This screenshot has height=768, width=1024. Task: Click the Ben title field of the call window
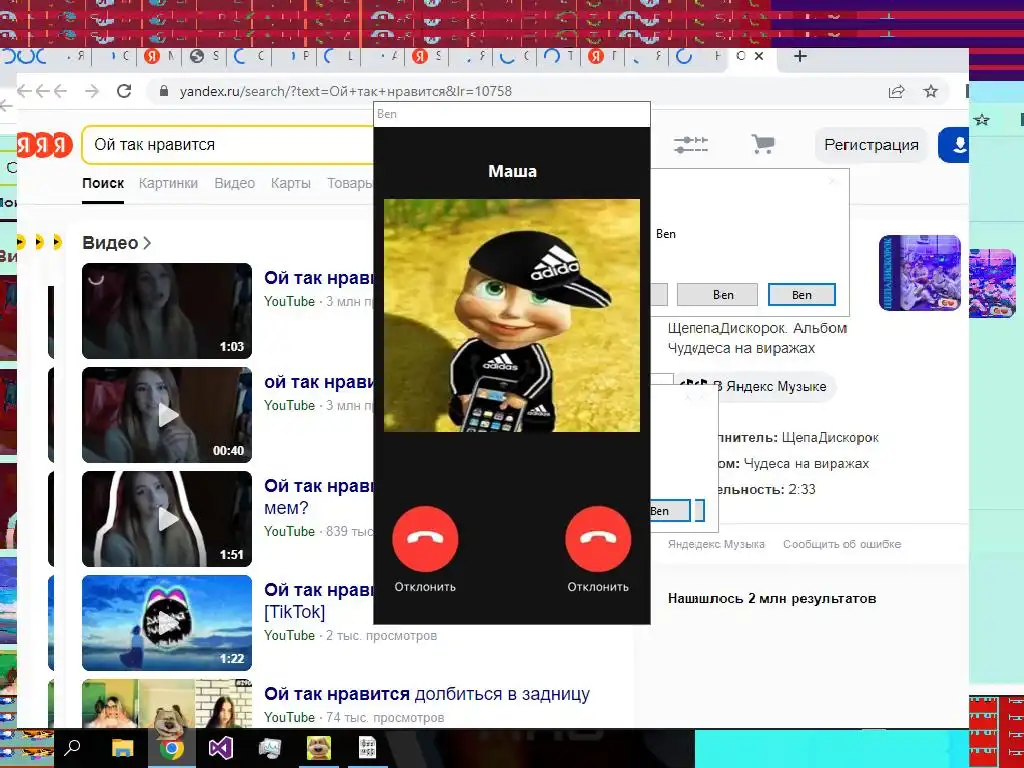(512, 114)
